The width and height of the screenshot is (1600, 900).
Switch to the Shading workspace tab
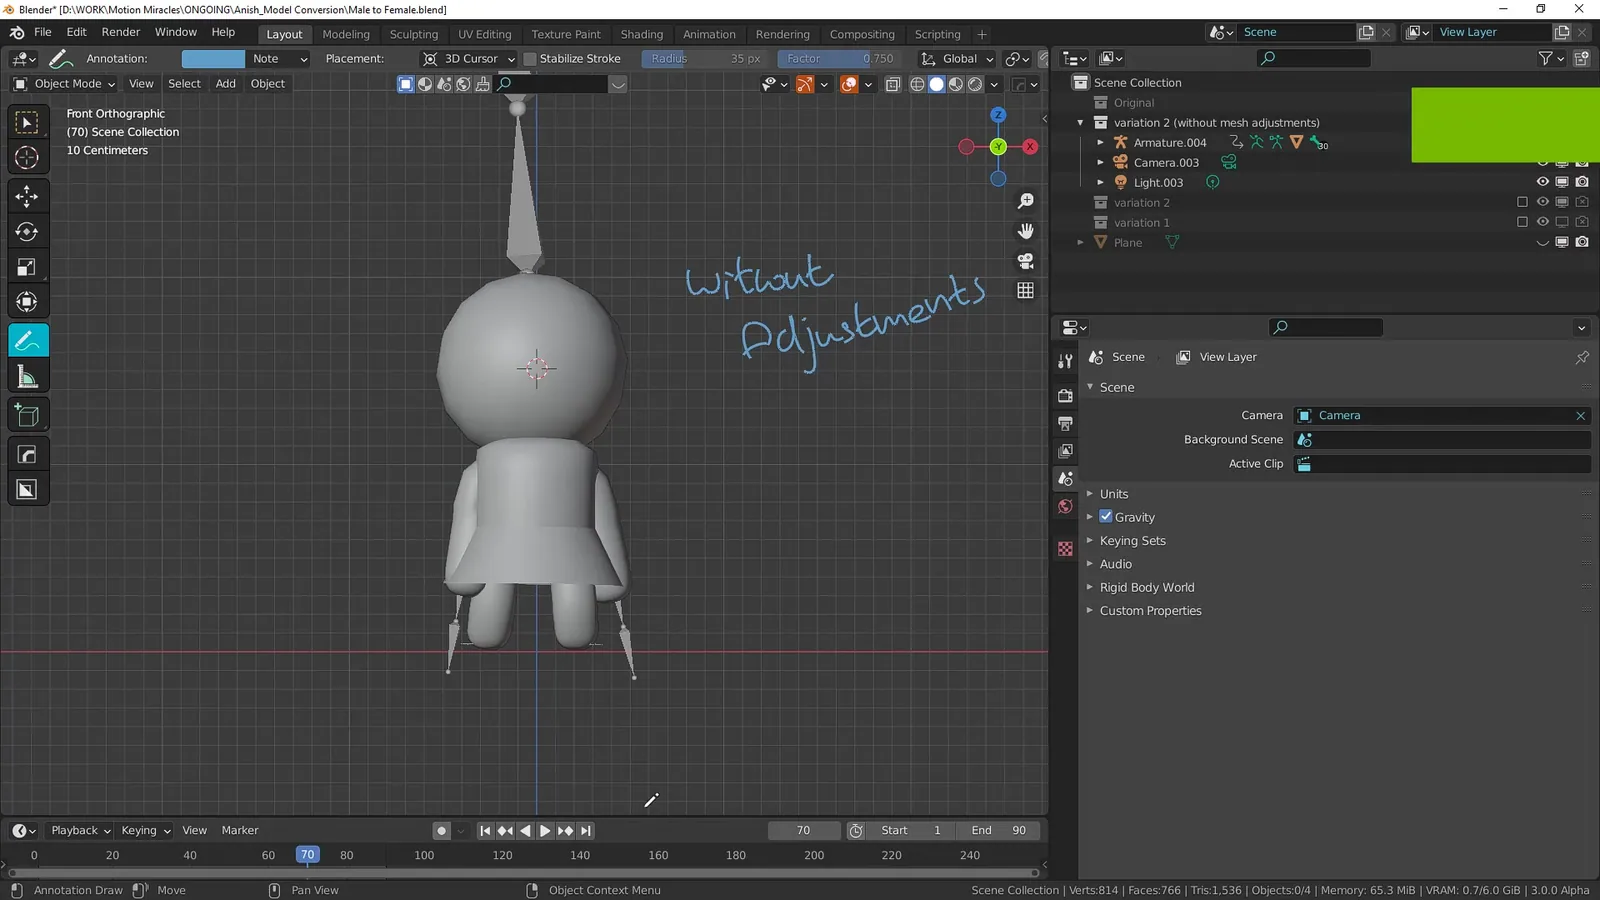(x=642, y=34)
